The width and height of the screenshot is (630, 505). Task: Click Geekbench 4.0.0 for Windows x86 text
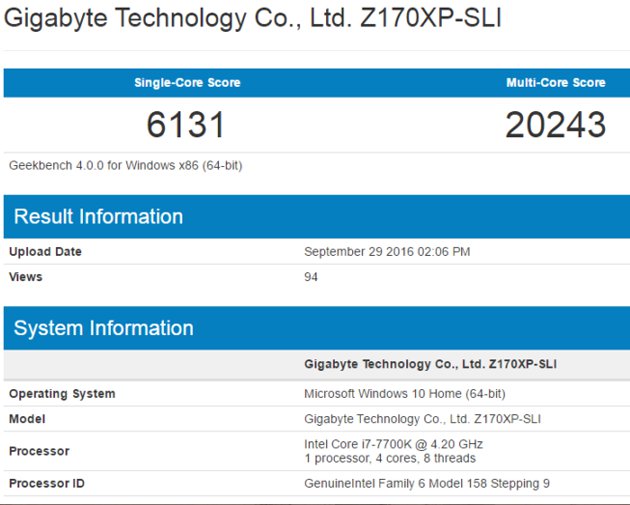126,166
